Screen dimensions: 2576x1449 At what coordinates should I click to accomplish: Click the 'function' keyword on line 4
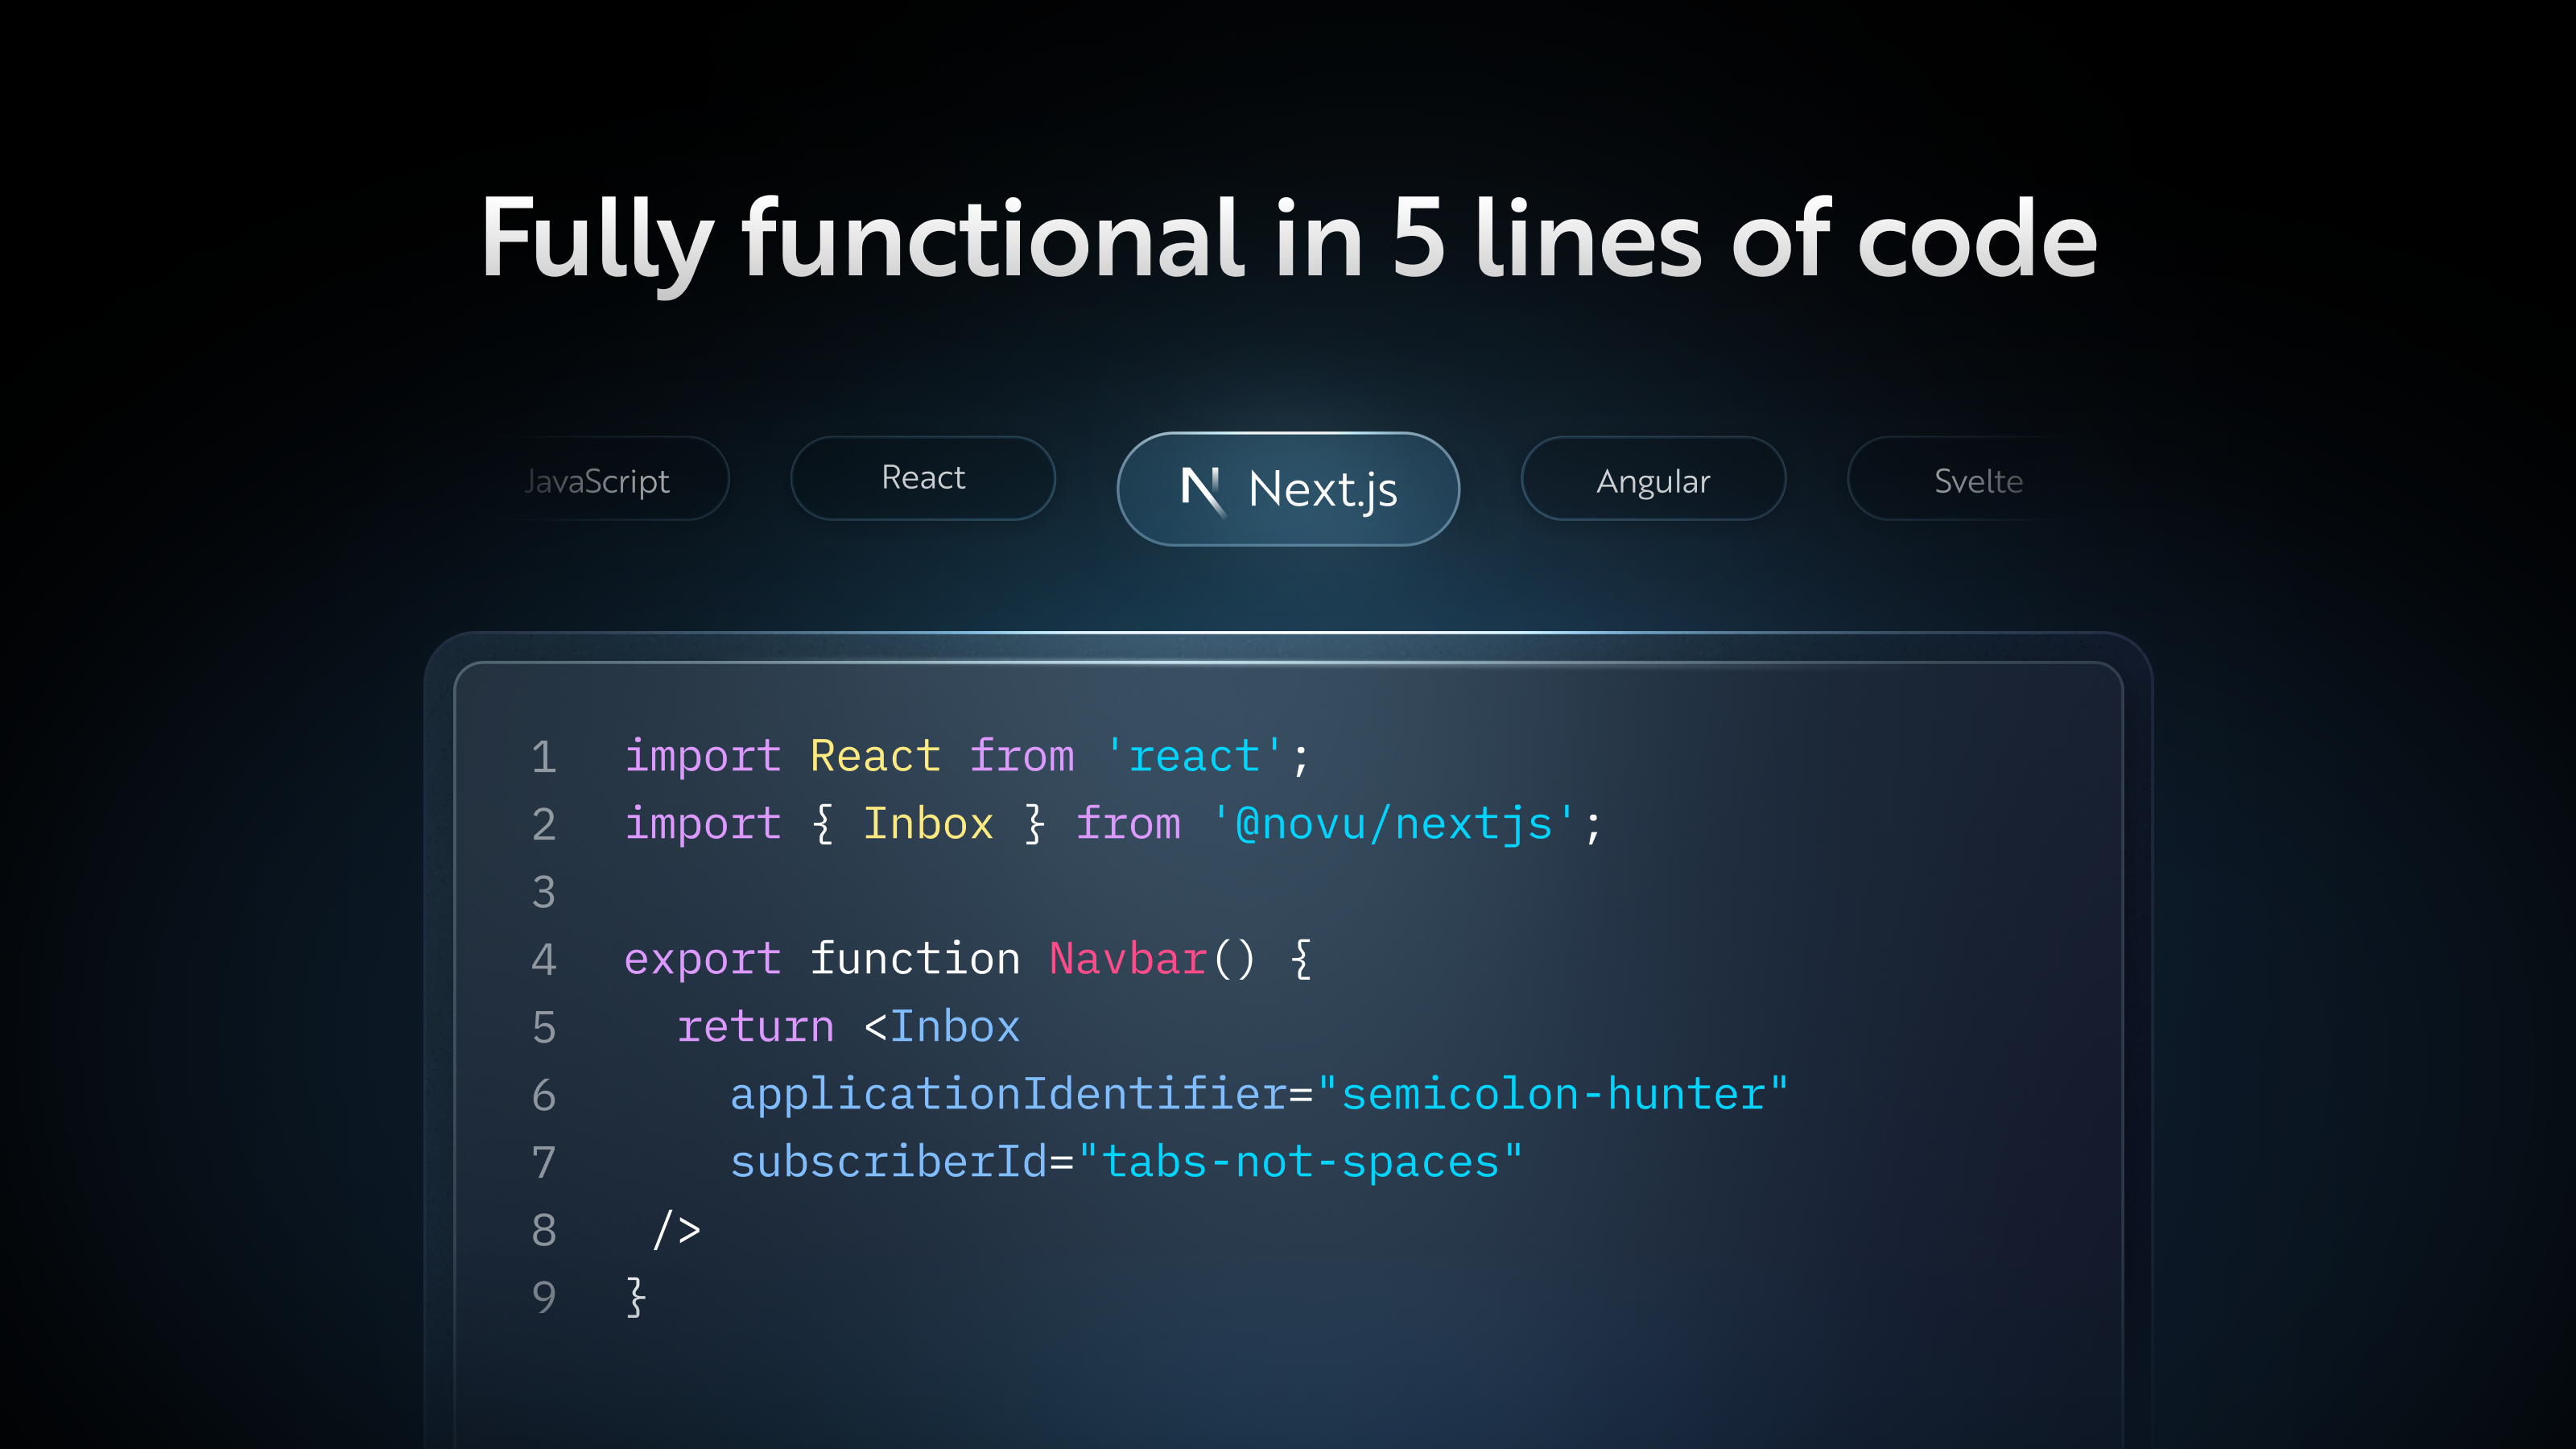[915, 959]
